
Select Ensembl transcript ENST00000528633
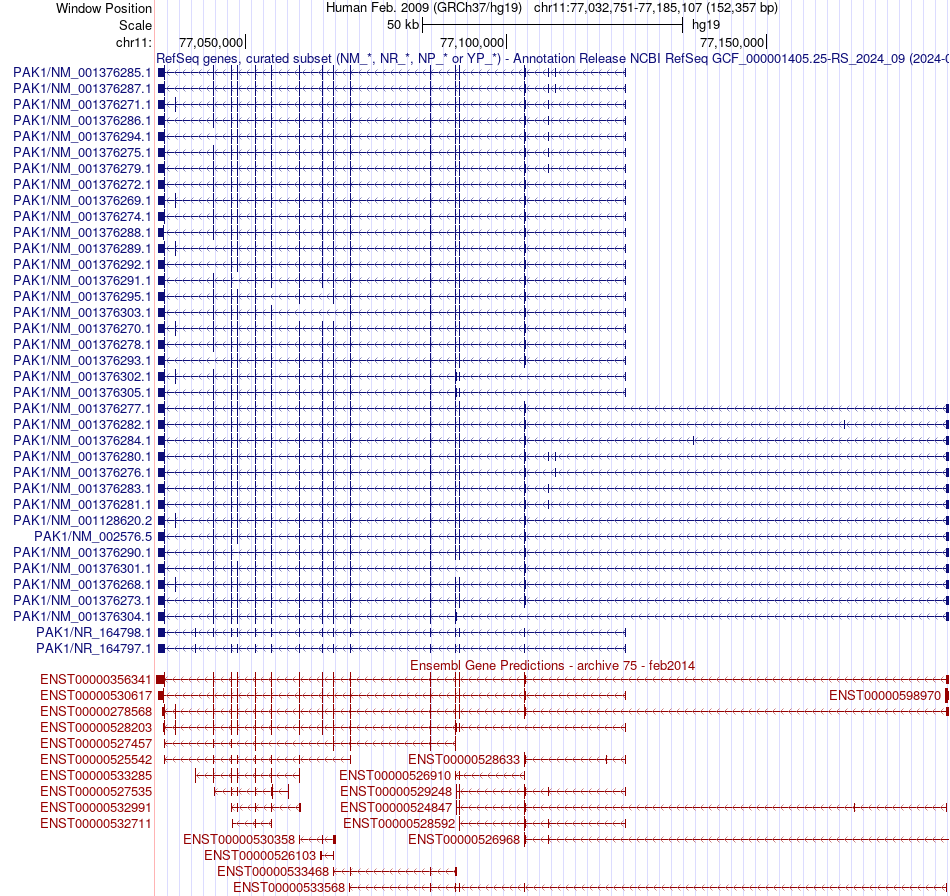click(x=464, y=760)
